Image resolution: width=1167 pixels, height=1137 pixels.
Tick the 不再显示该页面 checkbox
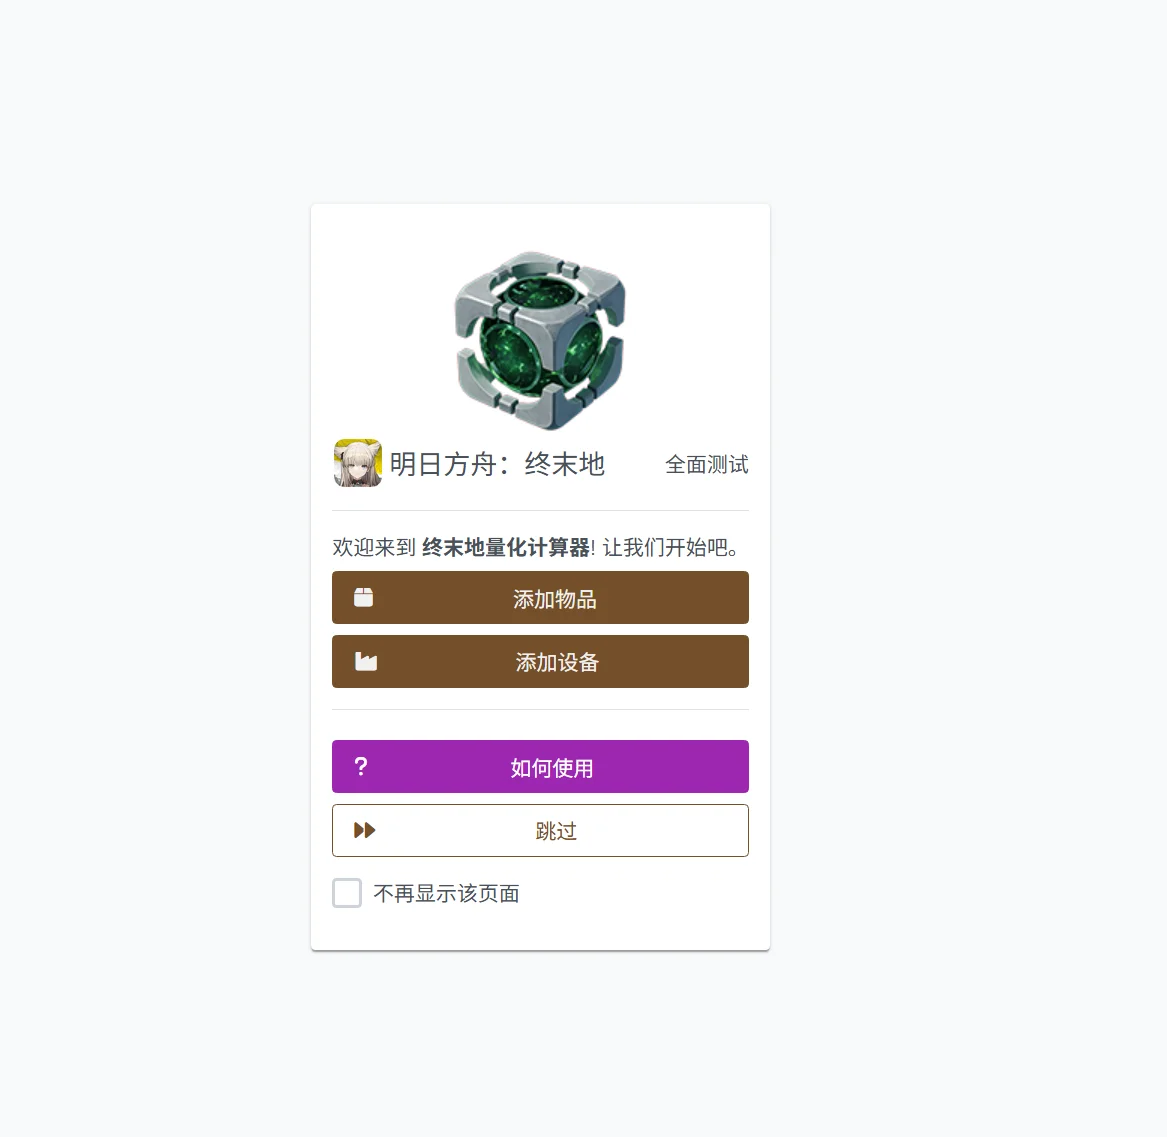point(347,893)
